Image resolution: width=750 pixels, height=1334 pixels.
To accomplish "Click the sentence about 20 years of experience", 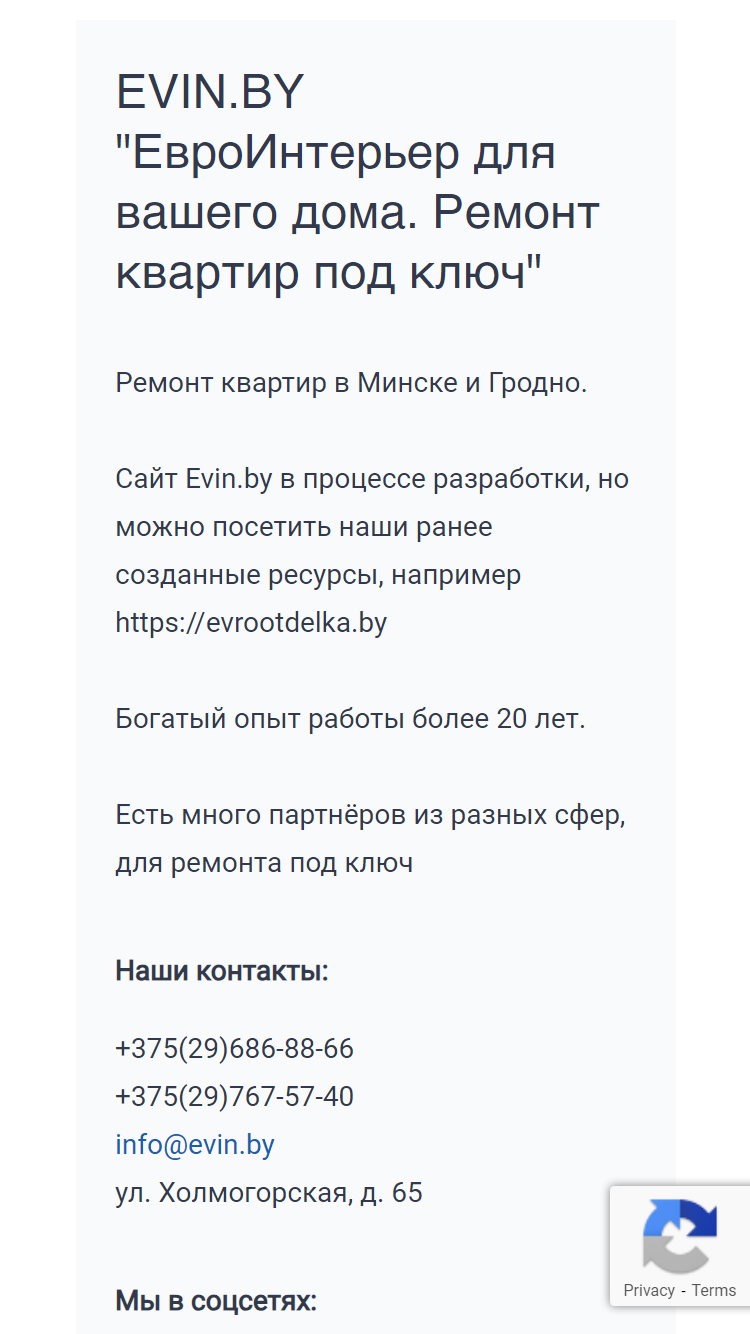I will (350, 719).
